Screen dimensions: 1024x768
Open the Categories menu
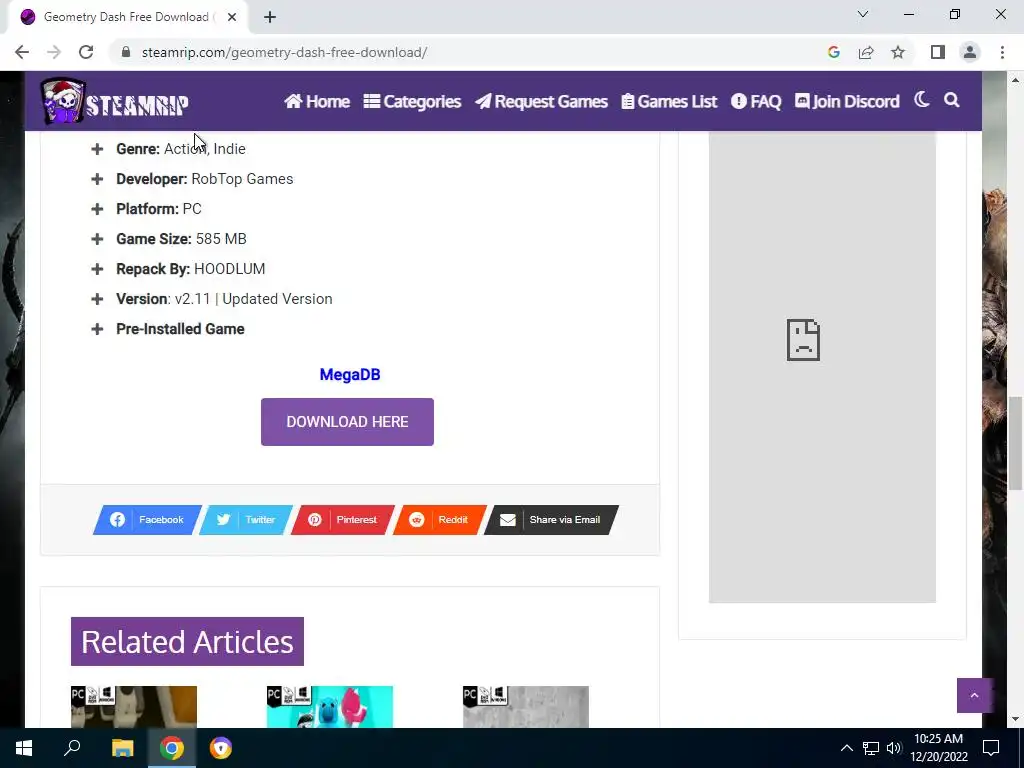412,101
